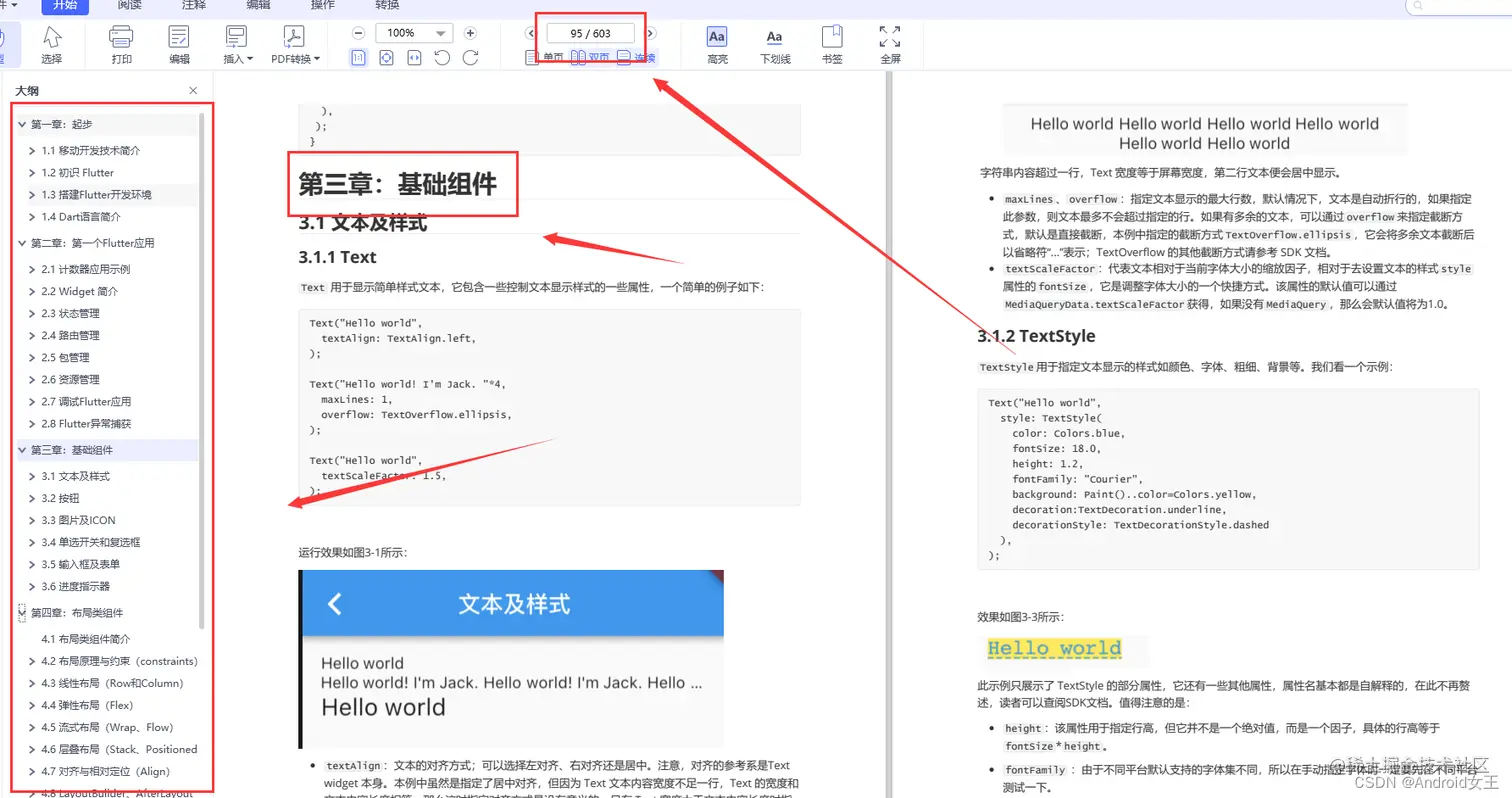The image size is (1512, 798).
Task: Open the 插入 insert dropdown
Action: (x=234, y=43)
